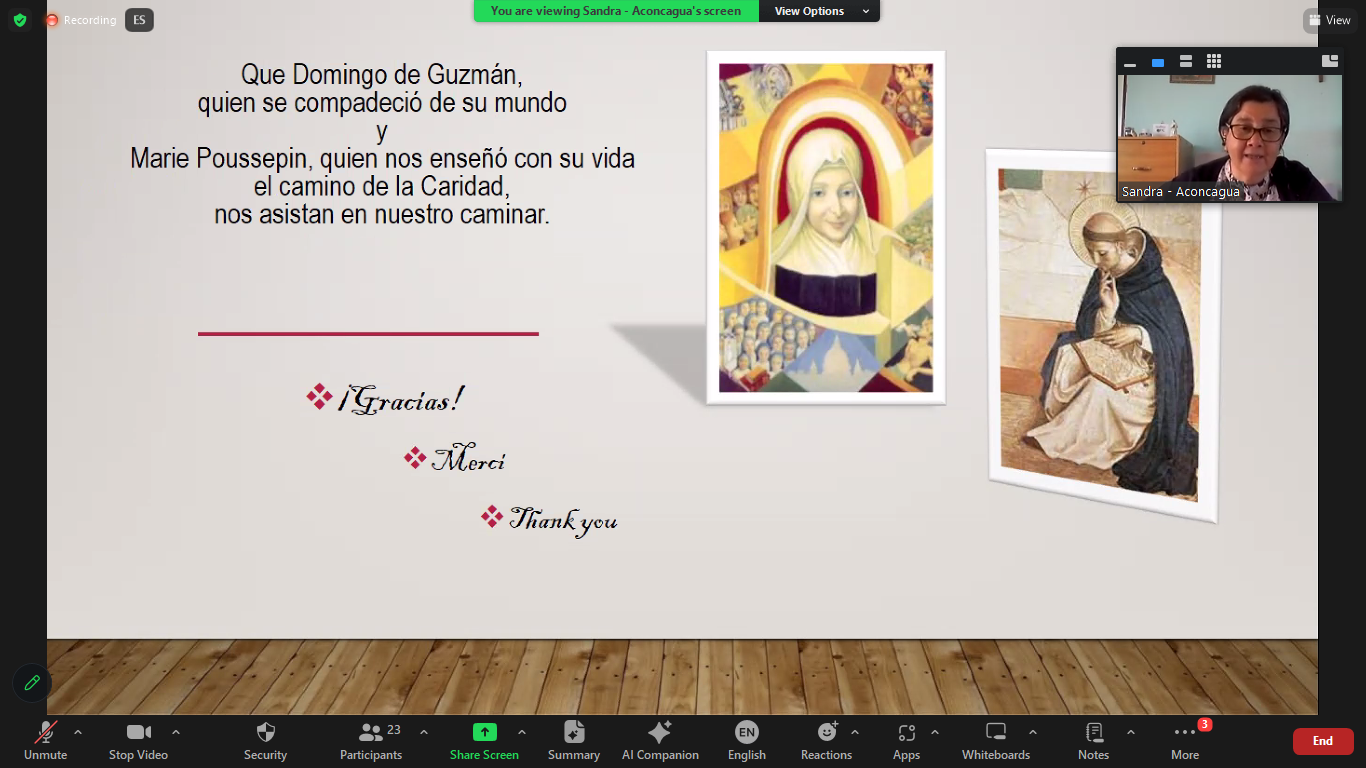Click the ES language badge

tap(139, 20)
